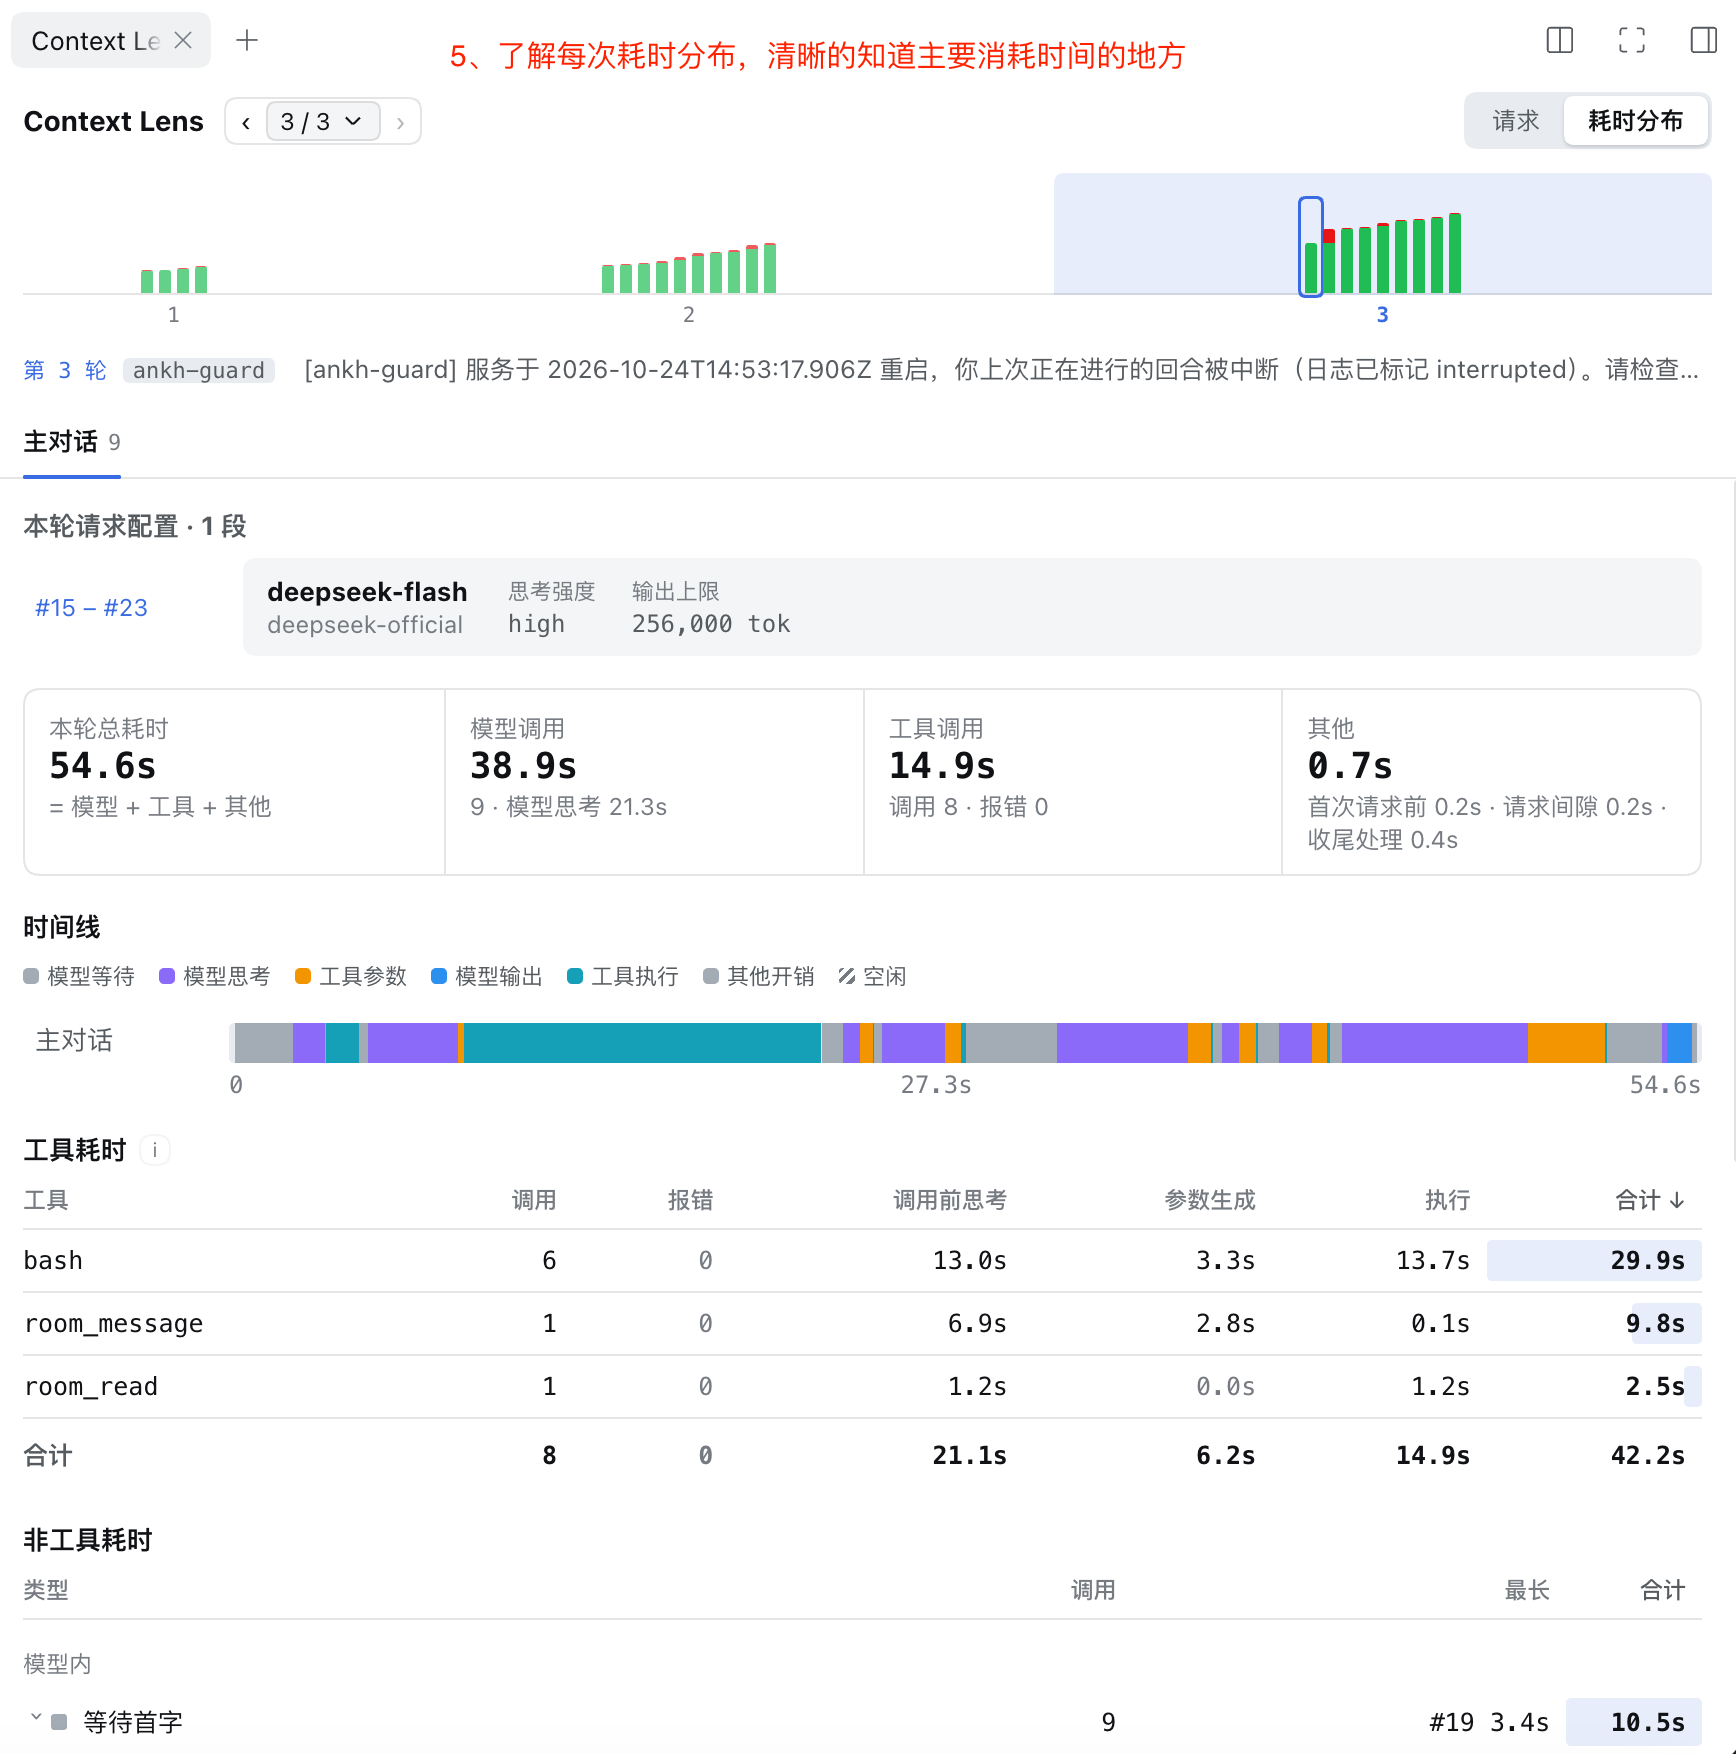Click the 主对话 timeline bar
The height and width of the screenshot is (1754, 1736).
[x=965, y=1043]
